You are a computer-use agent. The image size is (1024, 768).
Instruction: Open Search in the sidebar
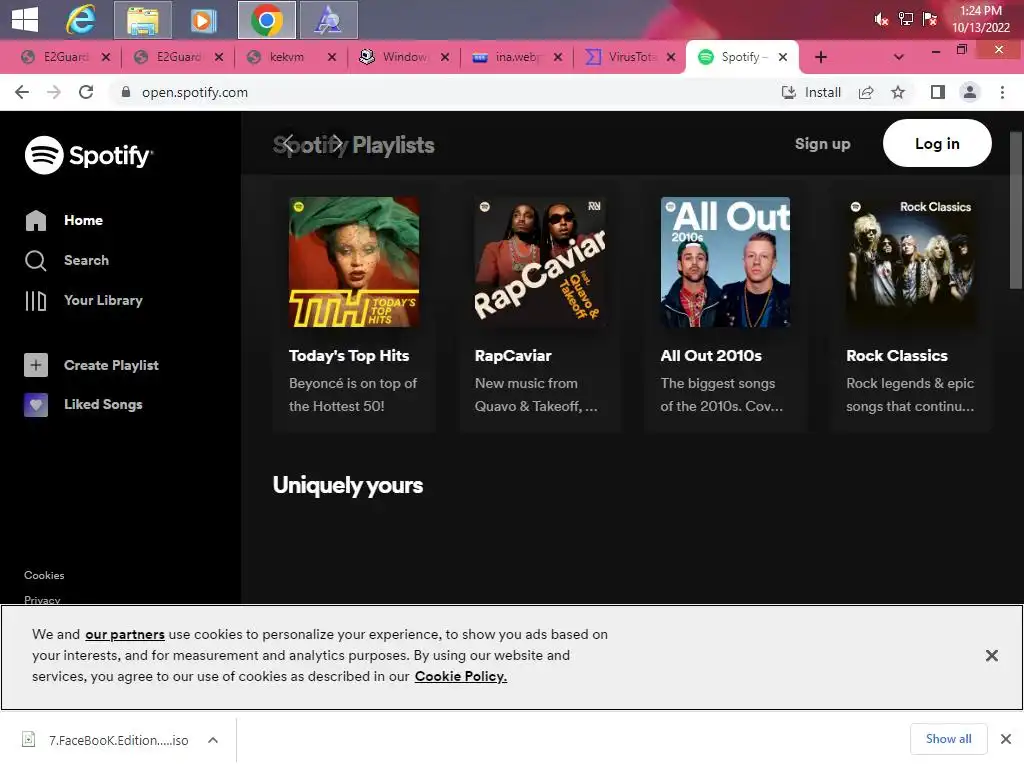(67, 261)
